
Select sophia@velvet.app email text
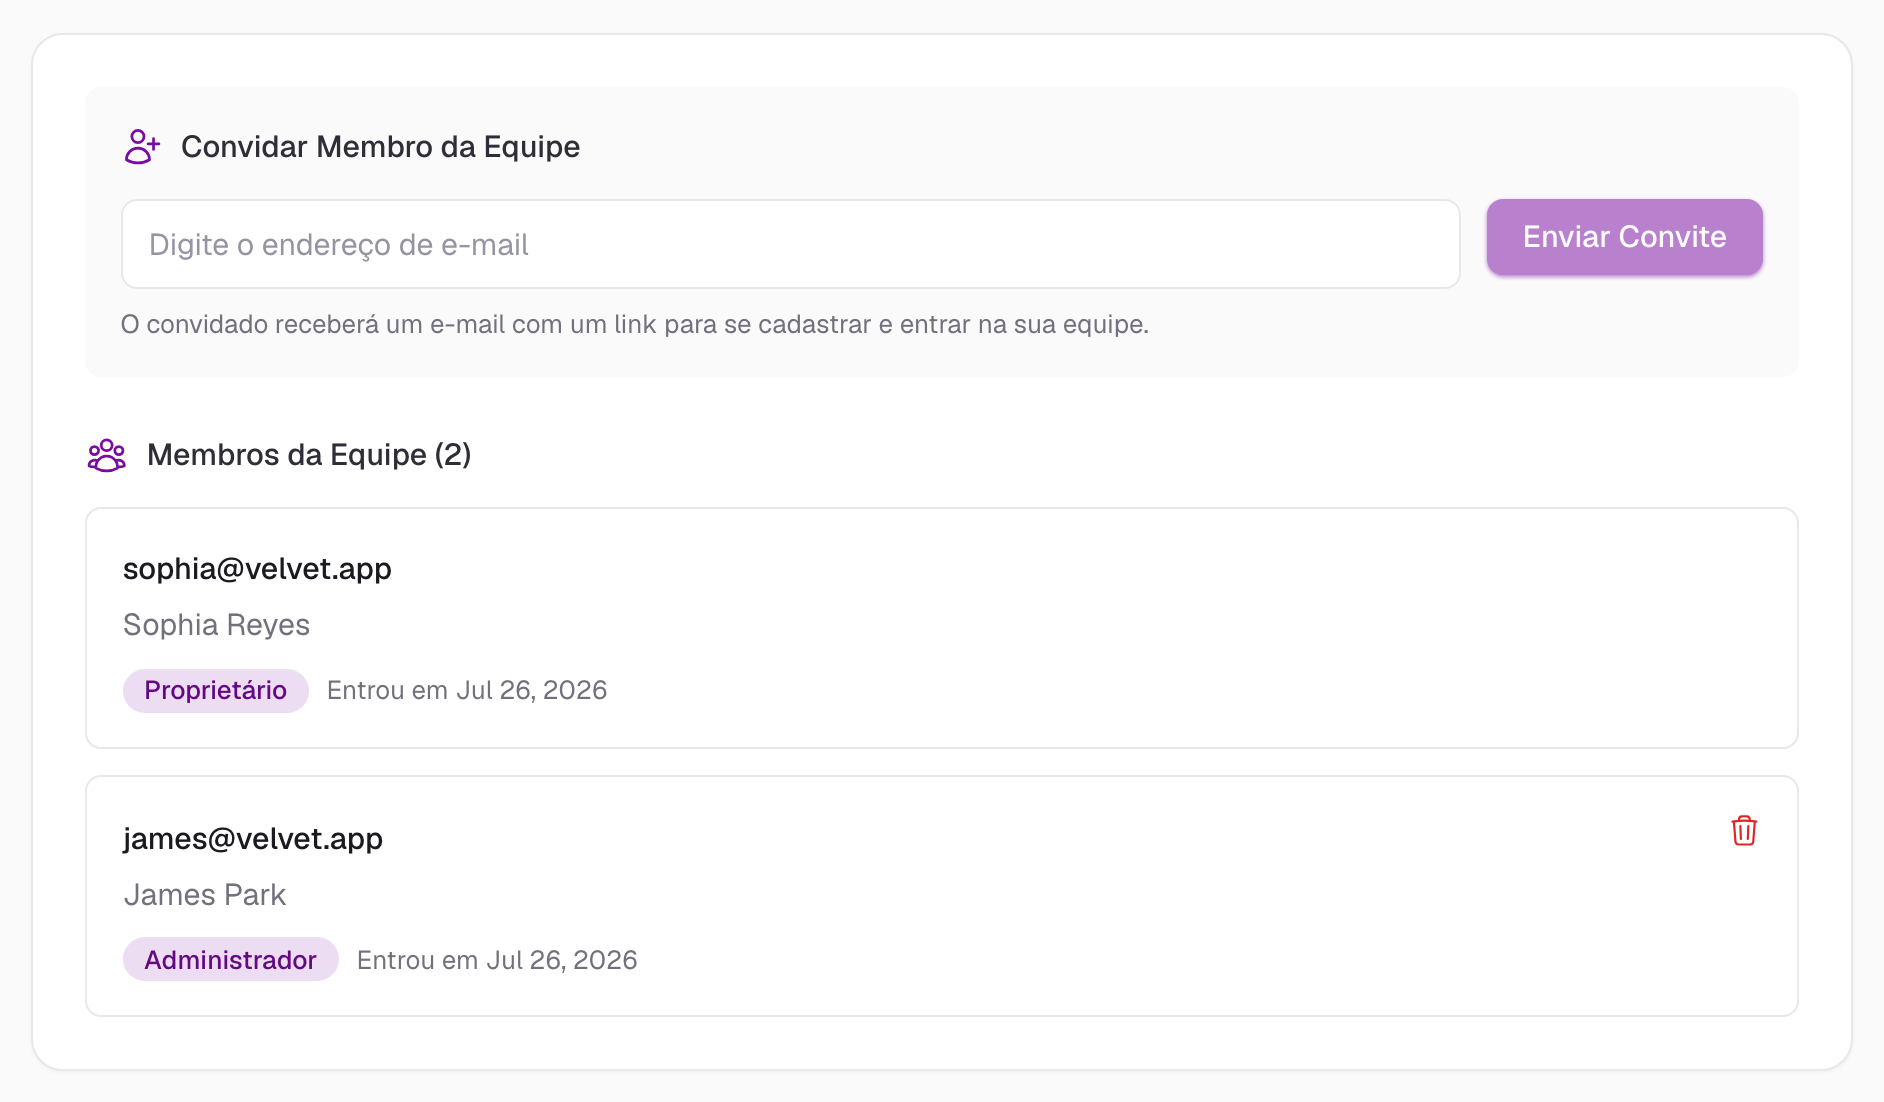click(x=257, y=569)
